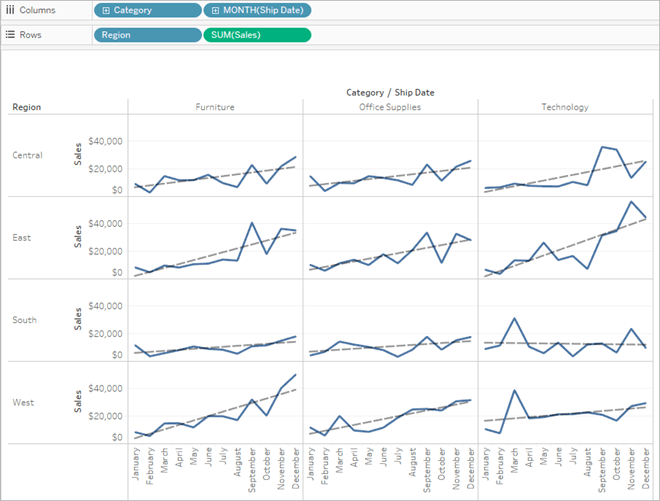Click the March spike in South Technology line

point(514,318)
